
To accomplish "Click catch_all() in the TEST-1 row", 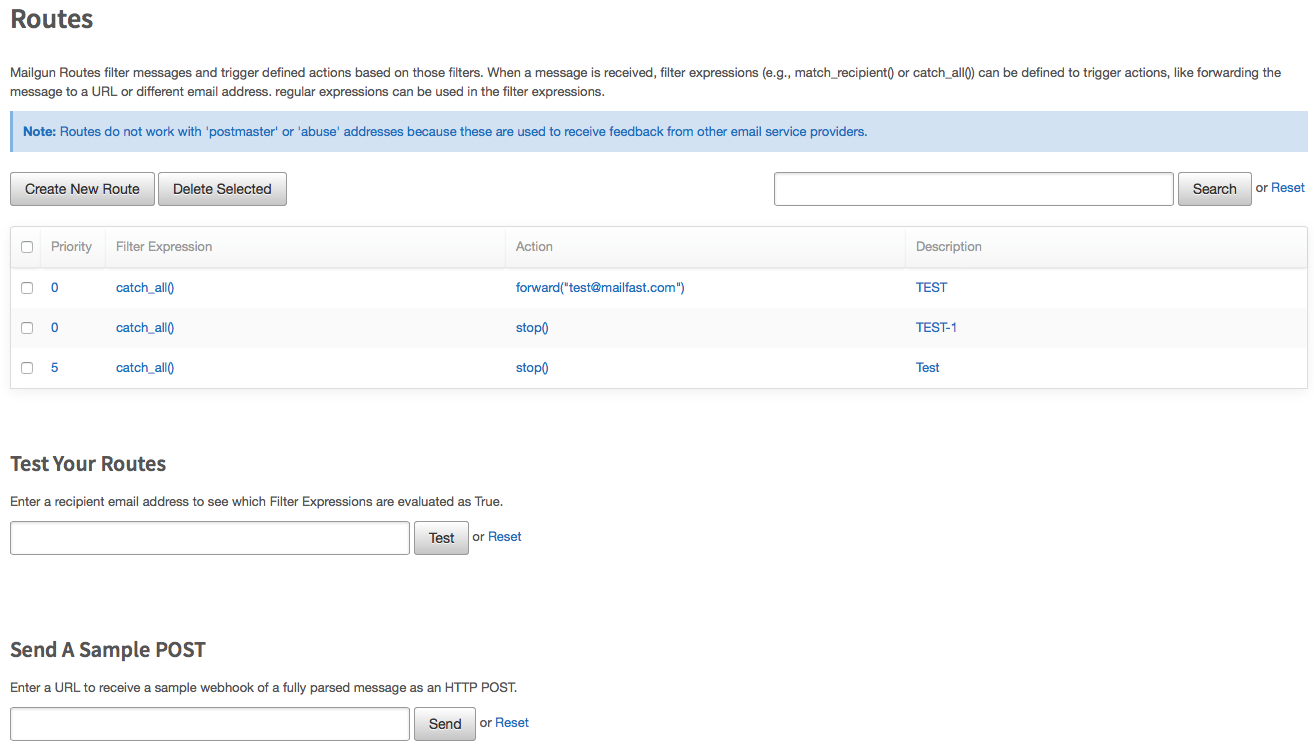I will click(x=145, y=328).
